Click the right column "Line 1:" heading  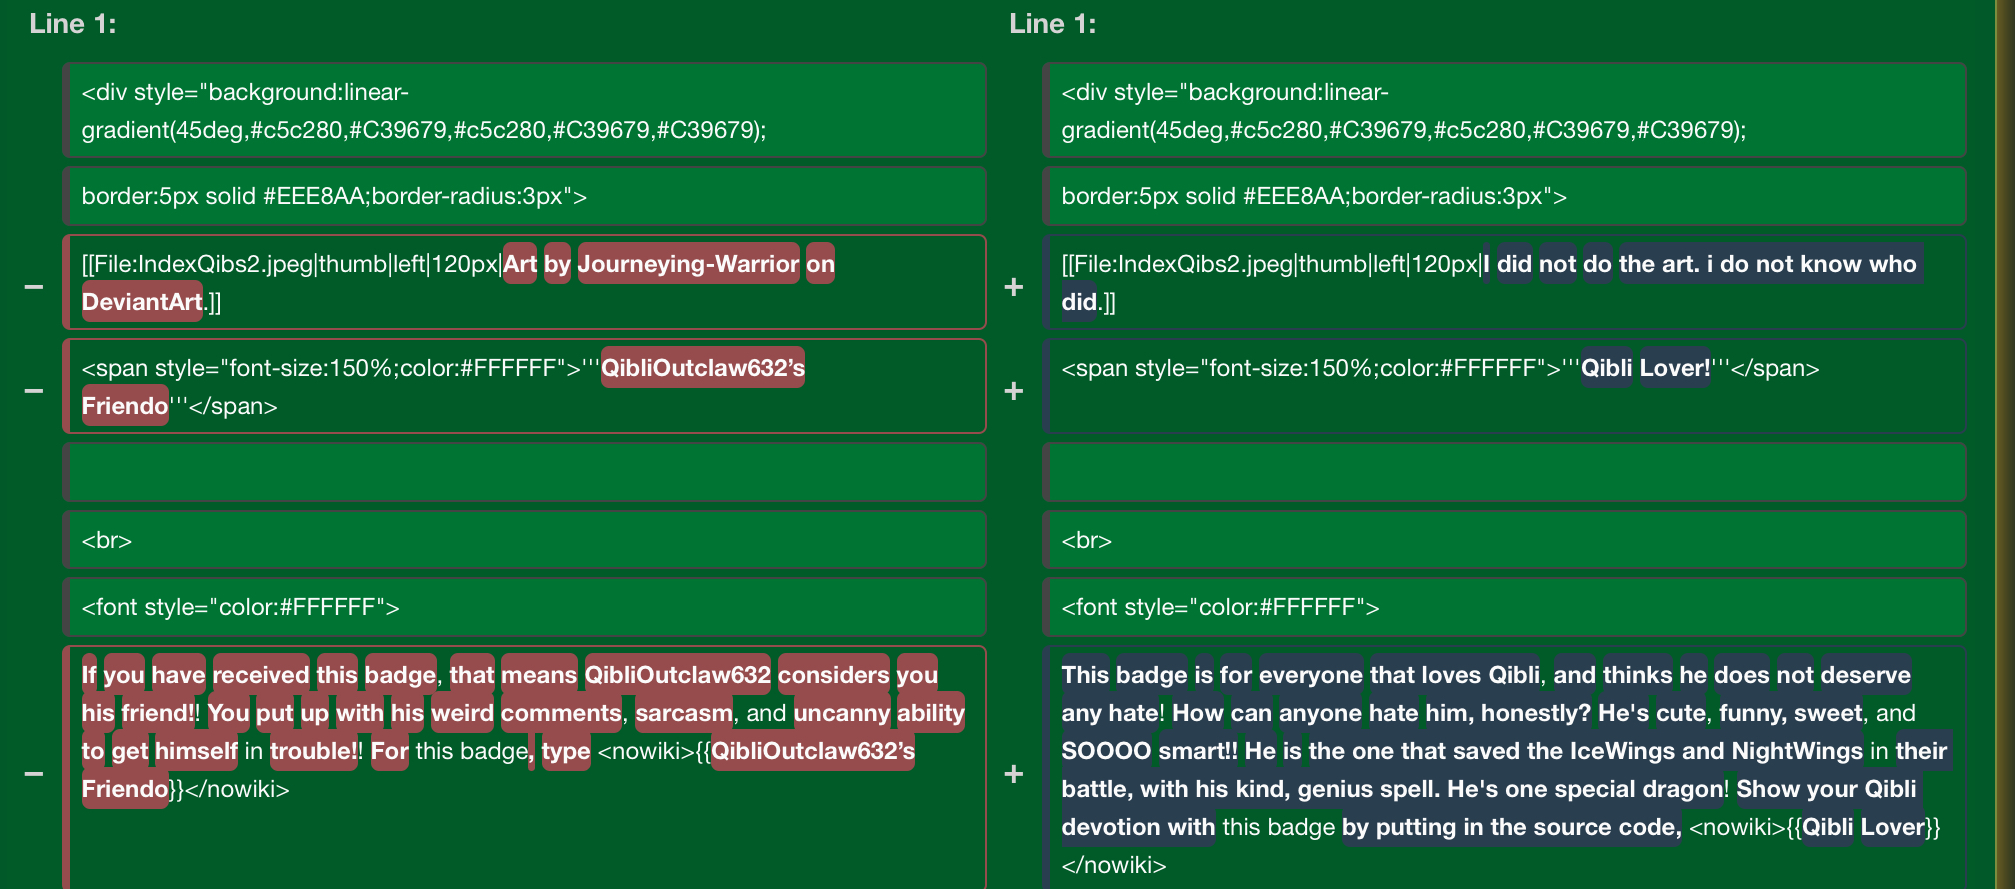coord(1053,24)
